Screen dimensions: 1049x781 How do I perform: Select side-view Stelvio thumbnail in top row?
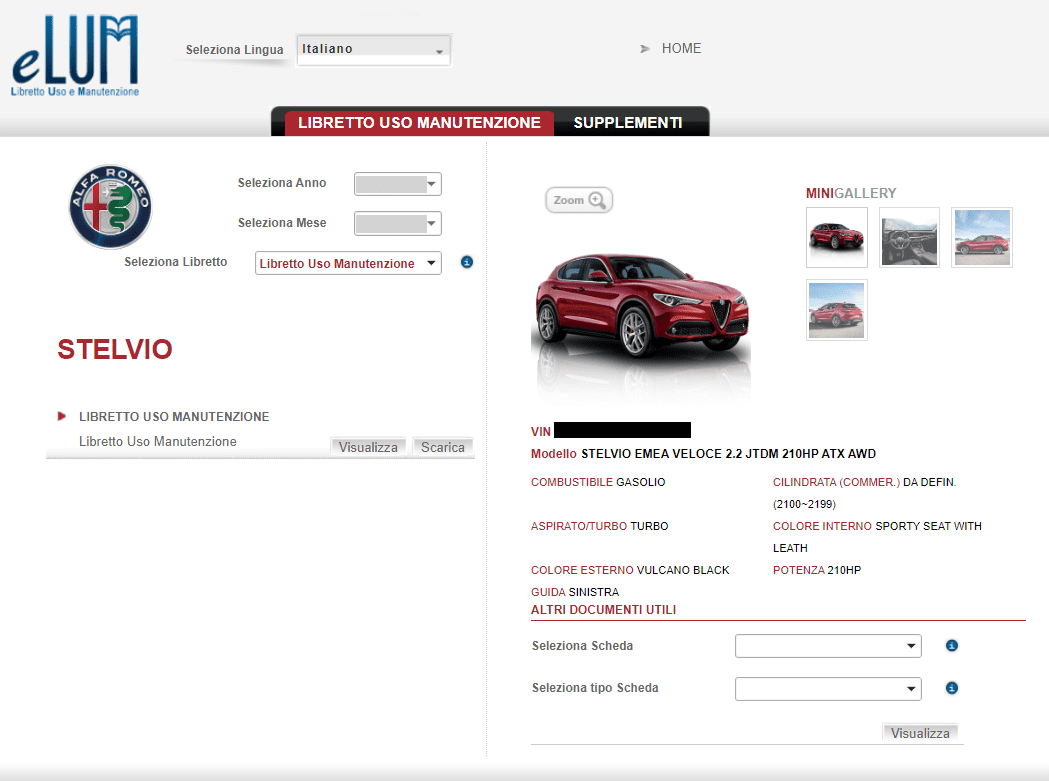[x=981, y=238]
